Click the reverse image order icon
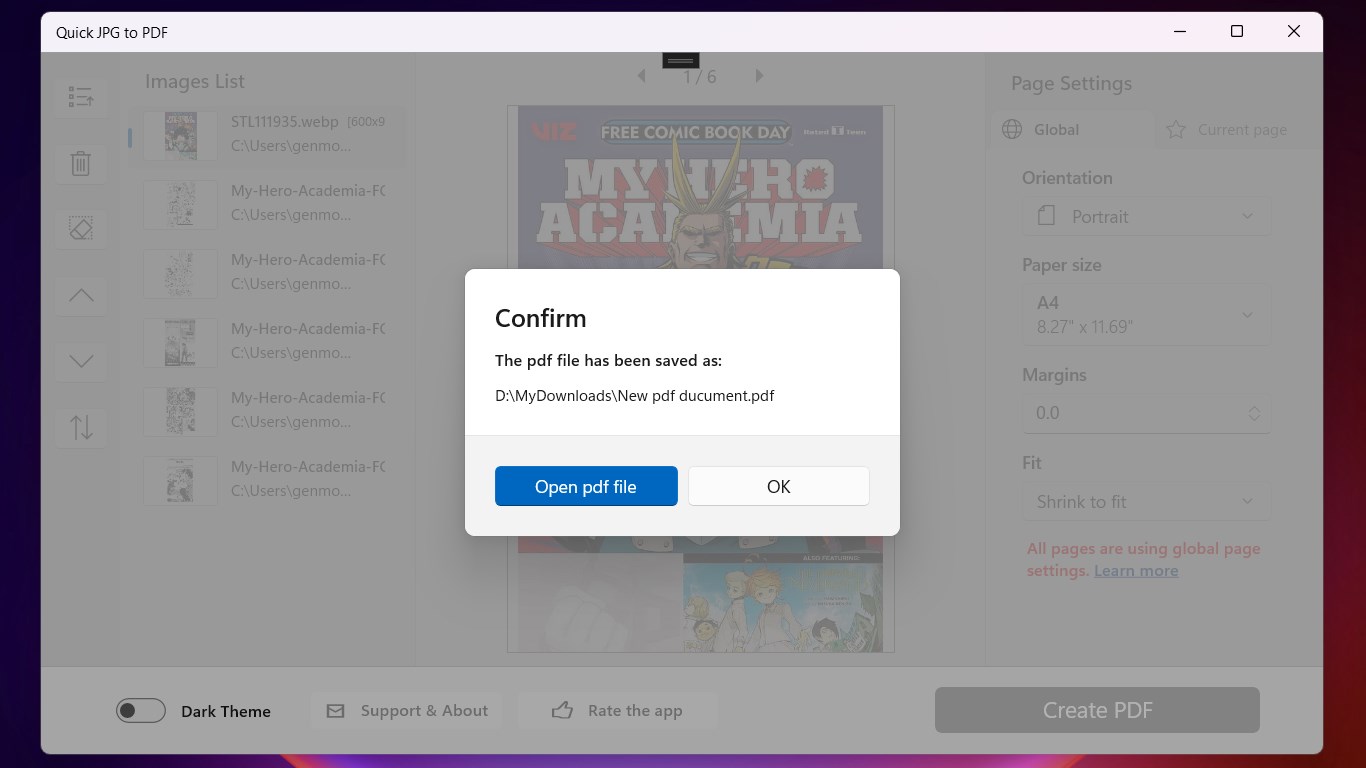Screen dimensions: 1366x768 pyautogui.click(x=80, y=427)
